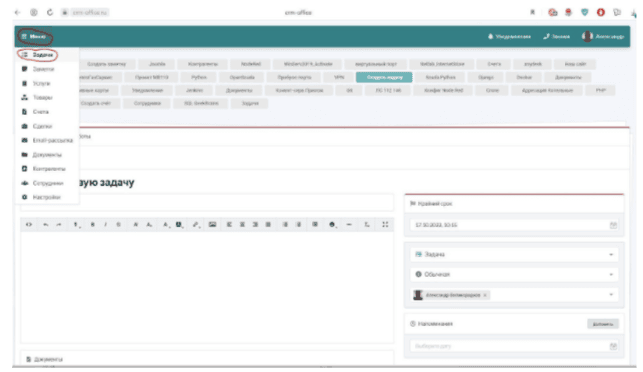Click the Добавить button in Напоминания
This screenshot has width=643, height=372.
(x=602, y=324)
